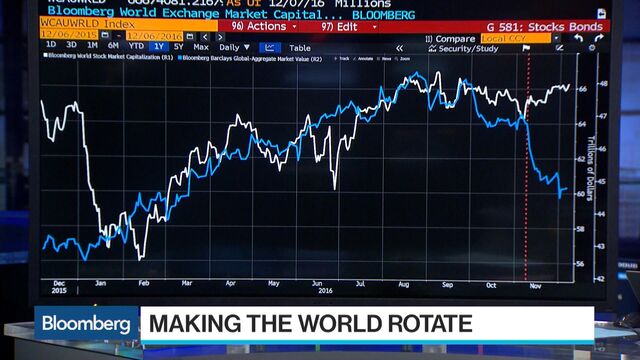640x360 pixels.
Task: Open calendar picker for start date 12/06/2015
Action: tap(105, 35)
